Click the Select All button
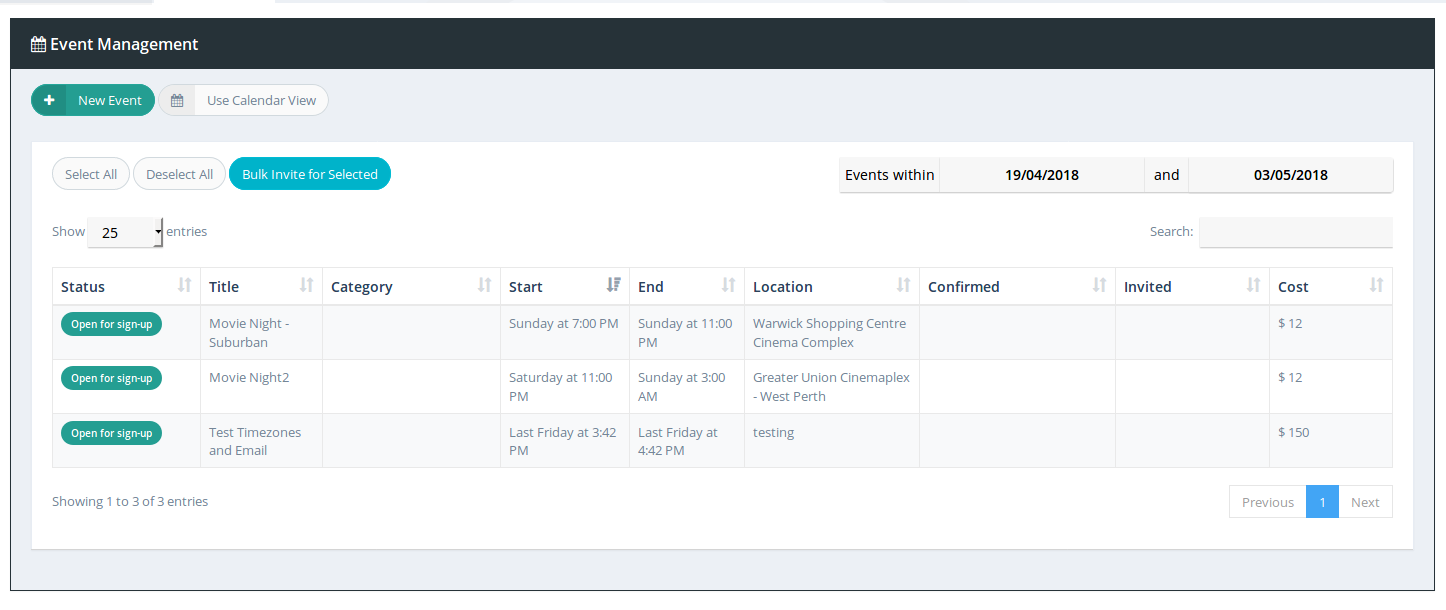 point(91,174)
